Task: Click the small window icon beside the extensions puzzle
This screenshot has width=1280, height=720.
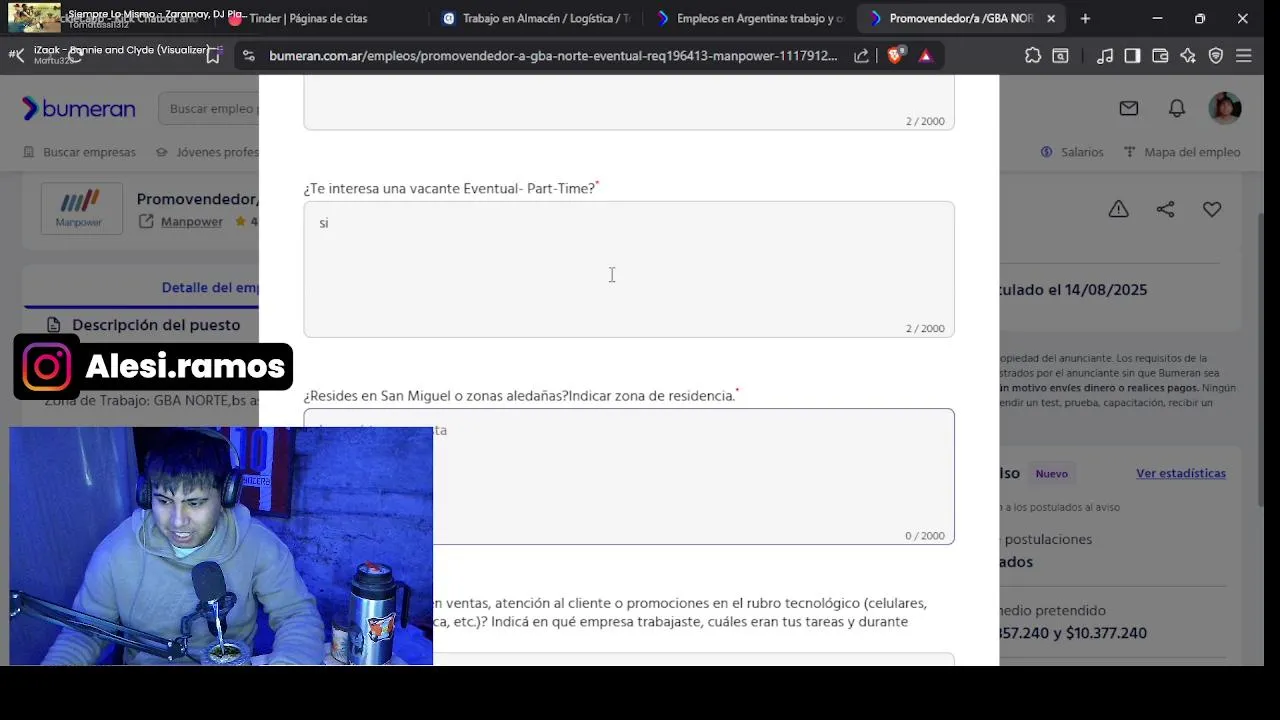Action: click(x=1060, y=56)
